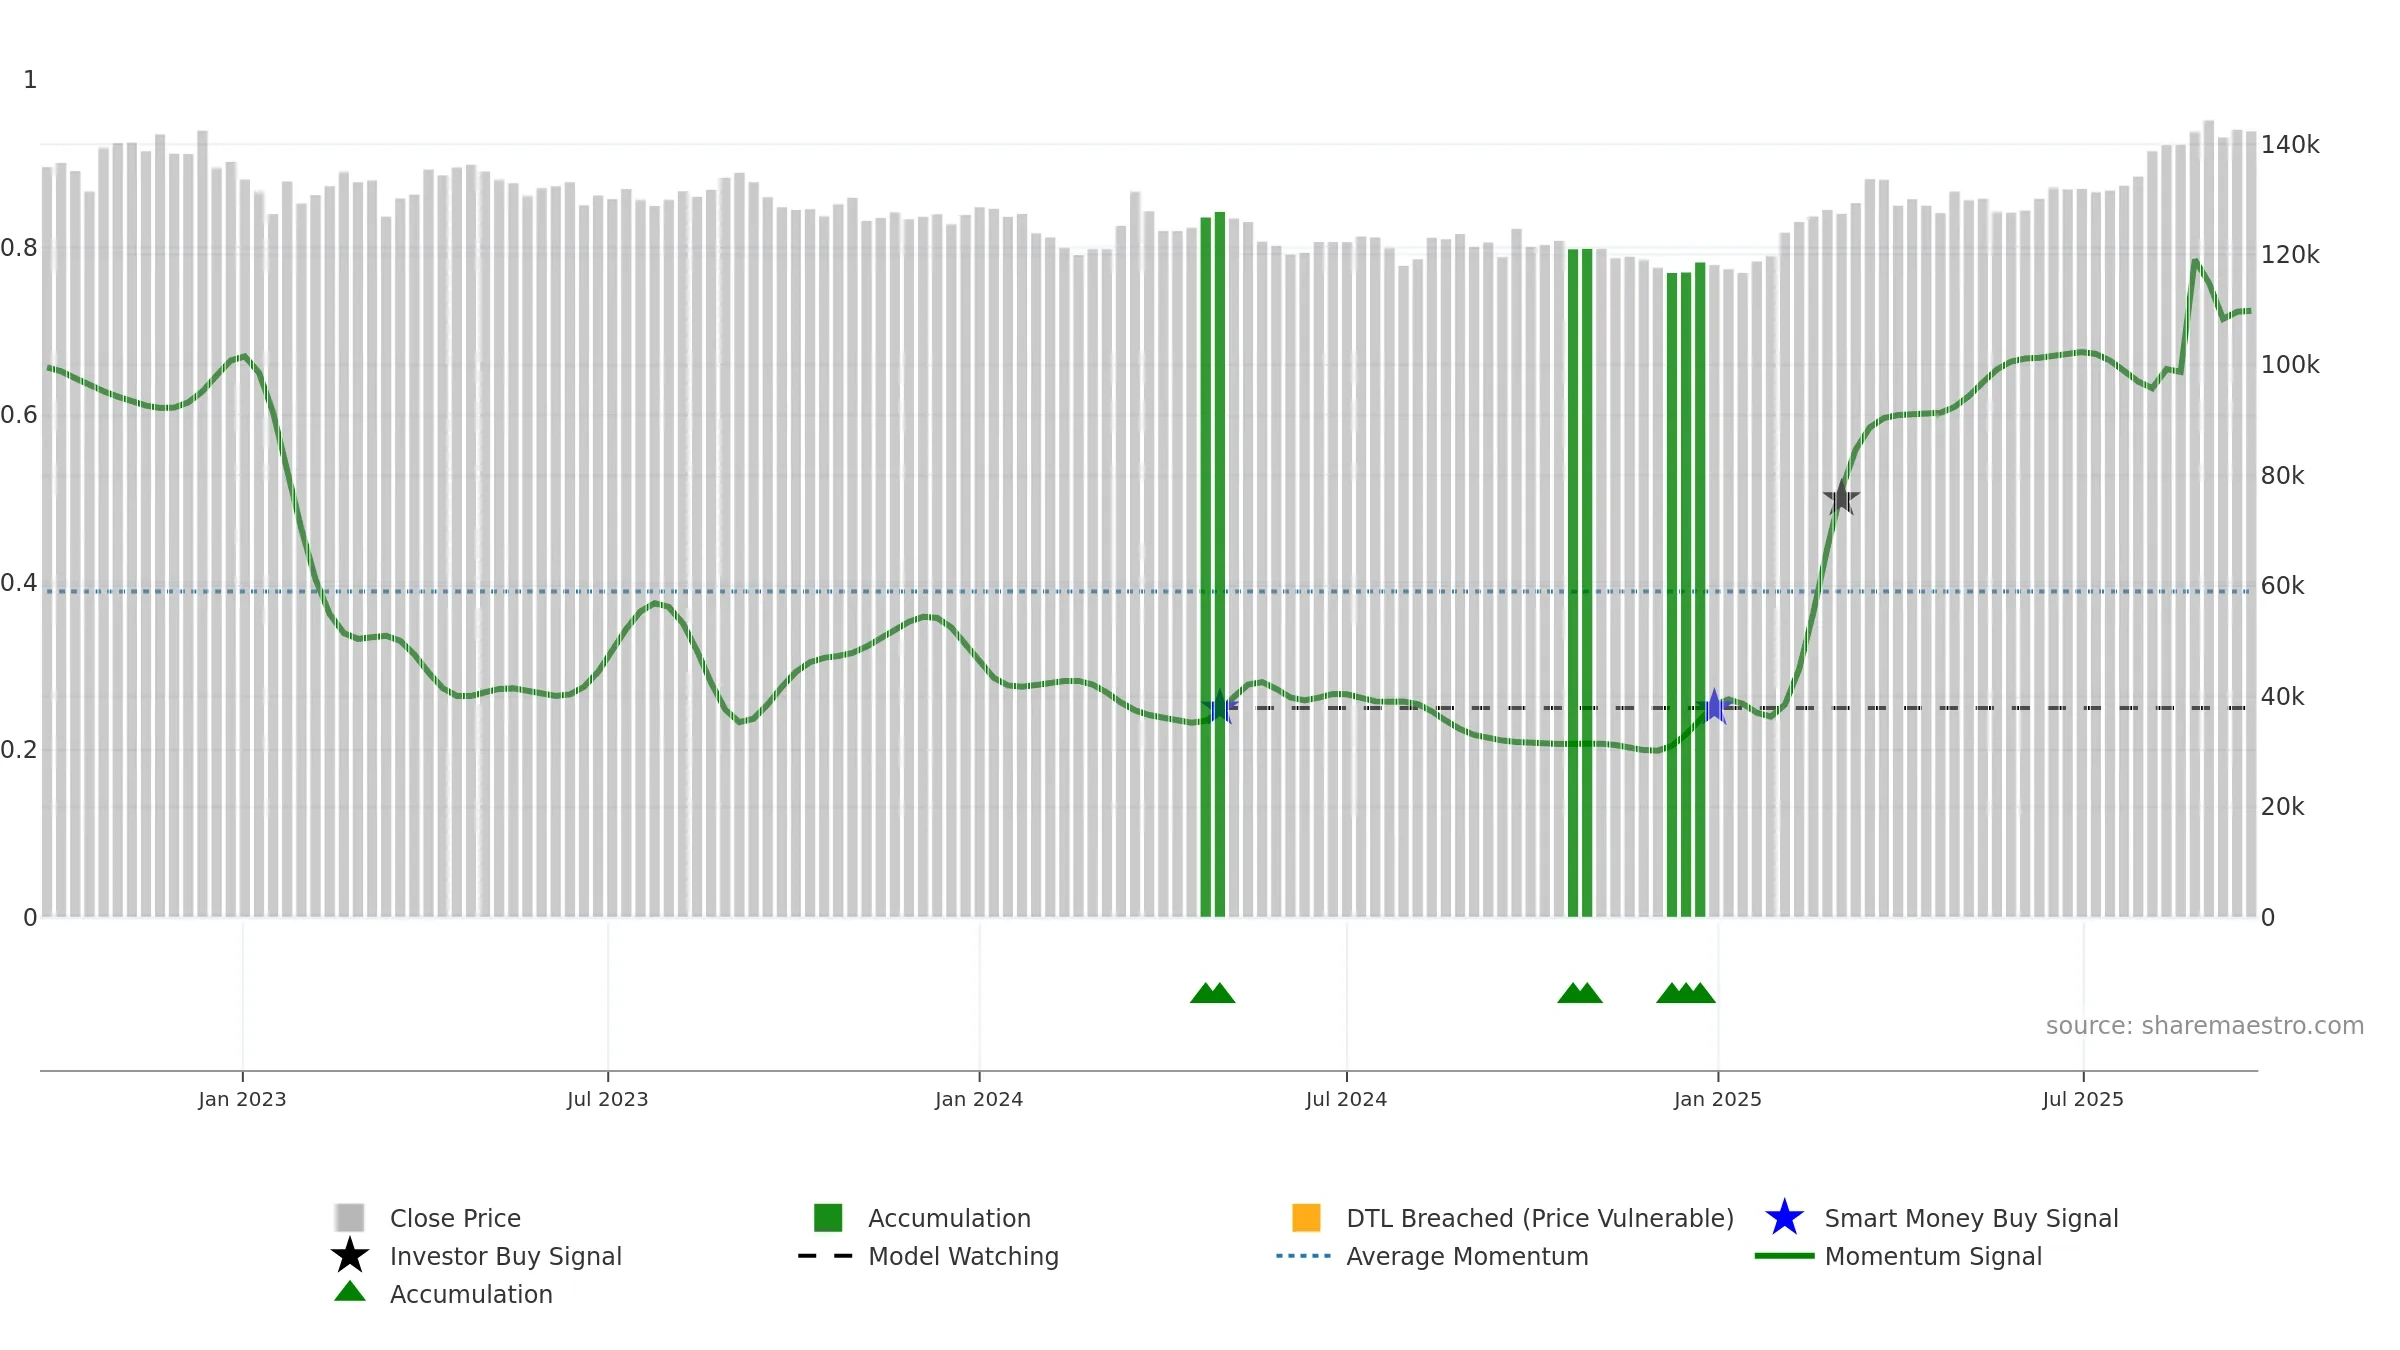Click the black star icon in legend
Screen dimensions: 2400x1350
point(350,1255)
